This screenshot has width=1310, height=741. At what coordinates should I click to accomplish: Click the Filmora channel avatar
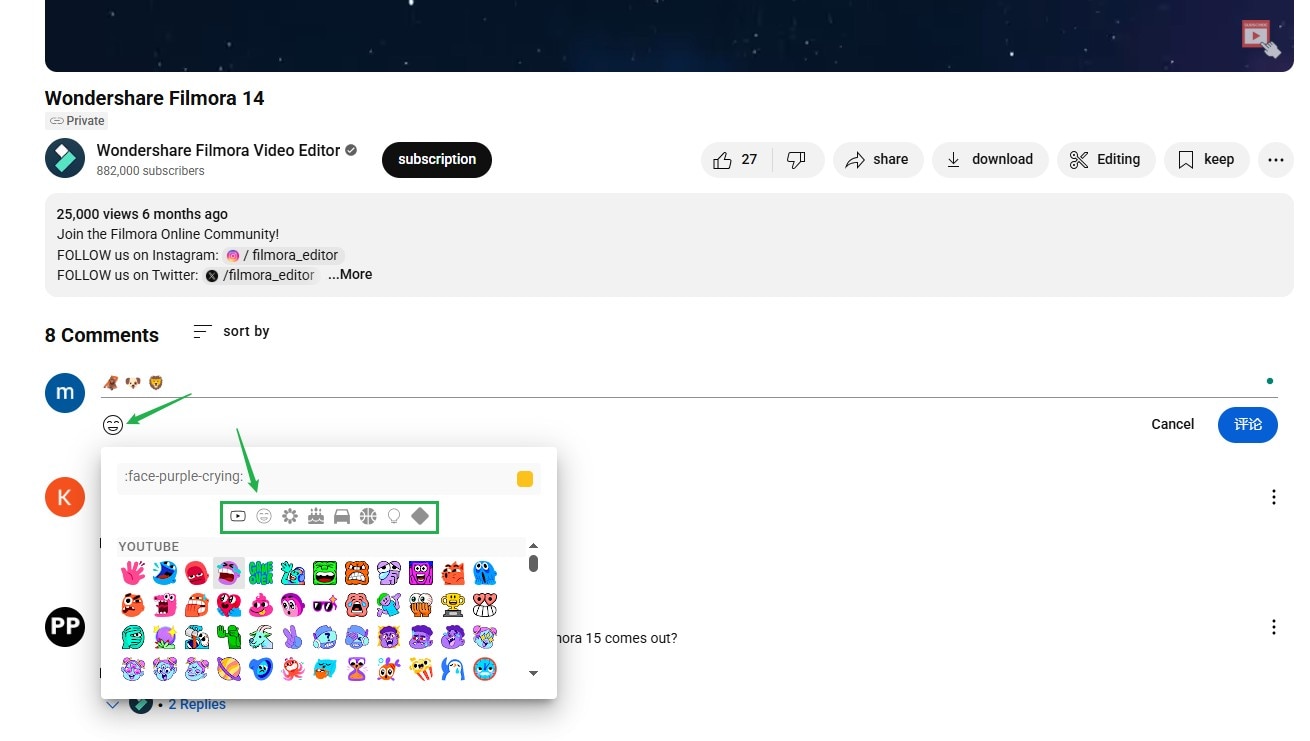tap(65, 159)
